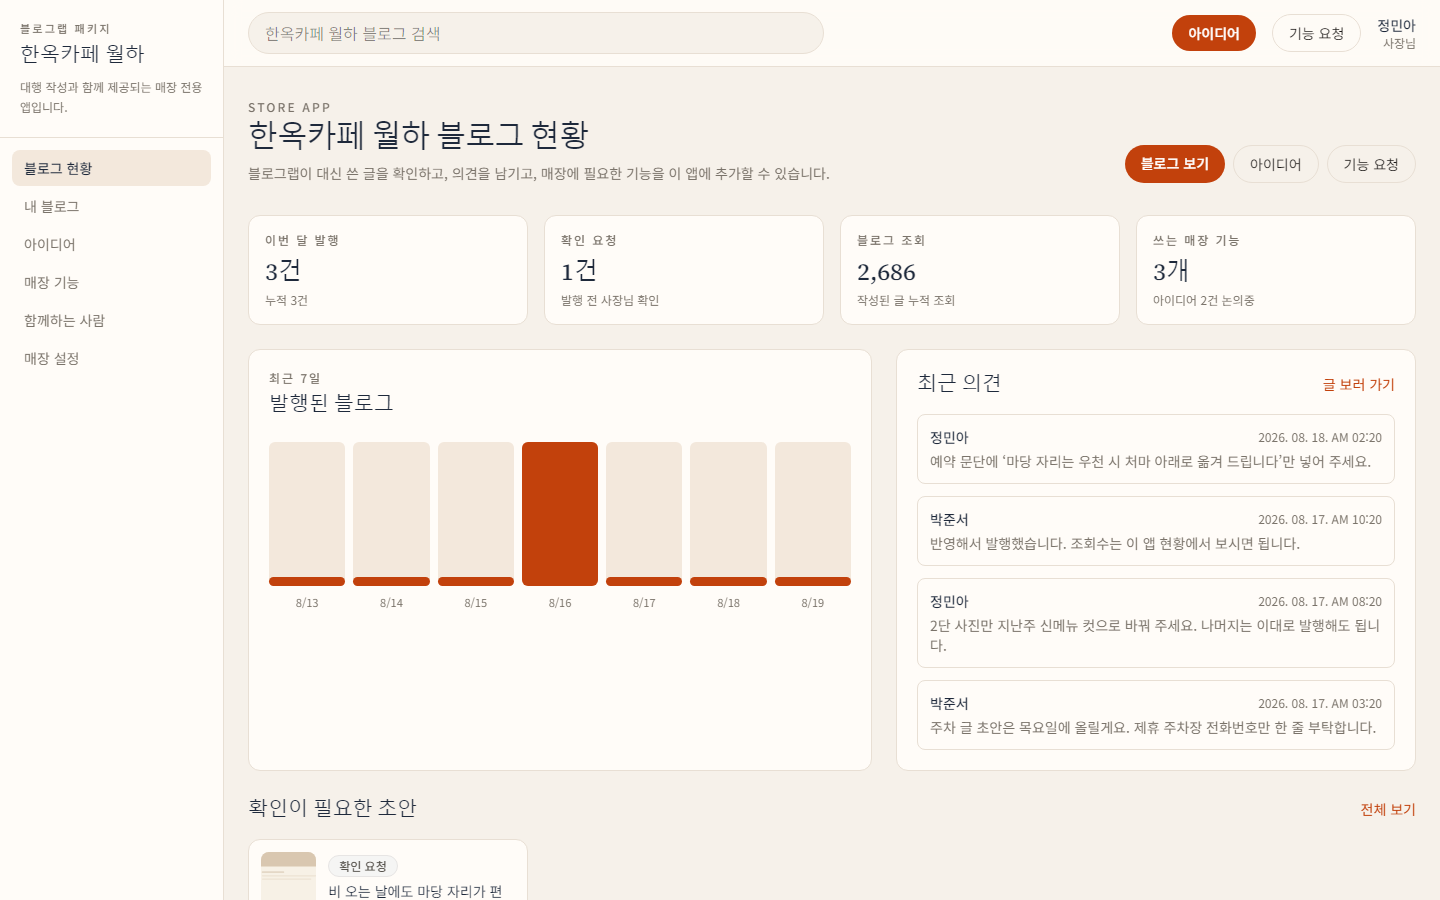1440x900 pixels.
Task: Open 매장 설정 in the sidebar
Action: click(111, 358)
